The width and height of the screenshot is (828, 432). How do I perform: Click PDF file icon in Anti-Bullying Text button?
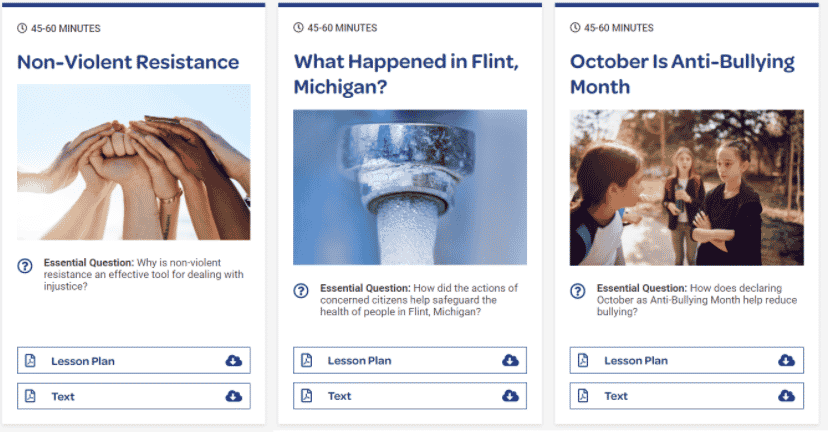point(583,396)
